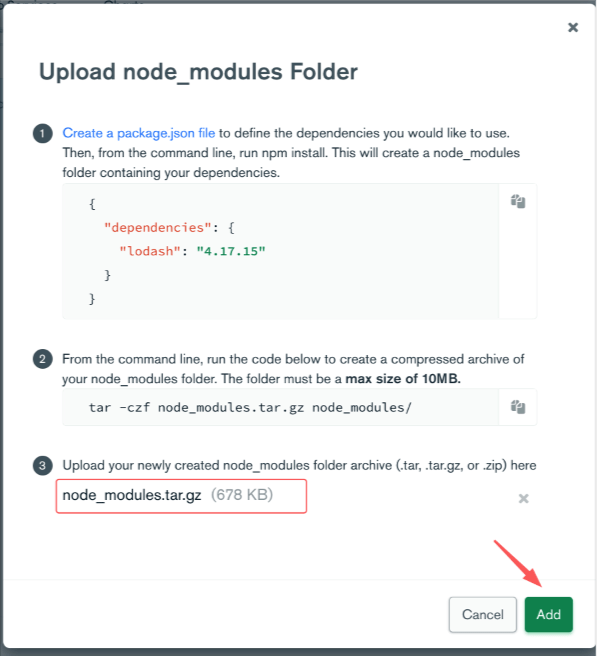Click the tar command text in the code box

pos(250,407)
